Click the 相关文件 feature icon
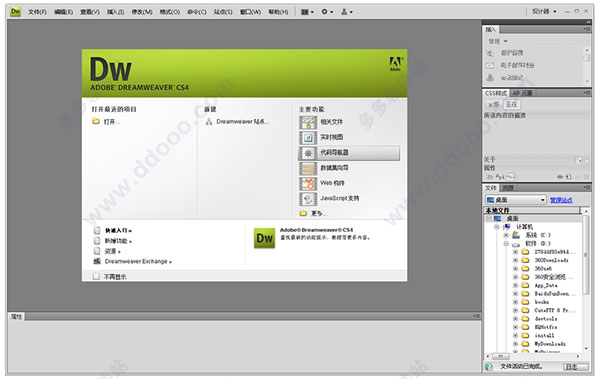 [308, 122]
